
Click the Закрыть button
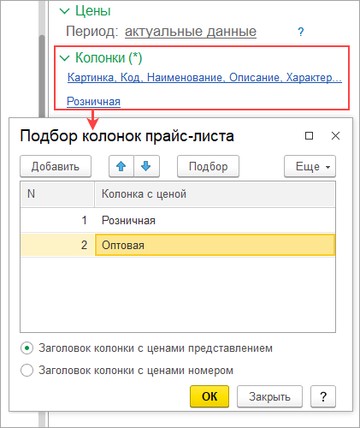coord(270,396)
